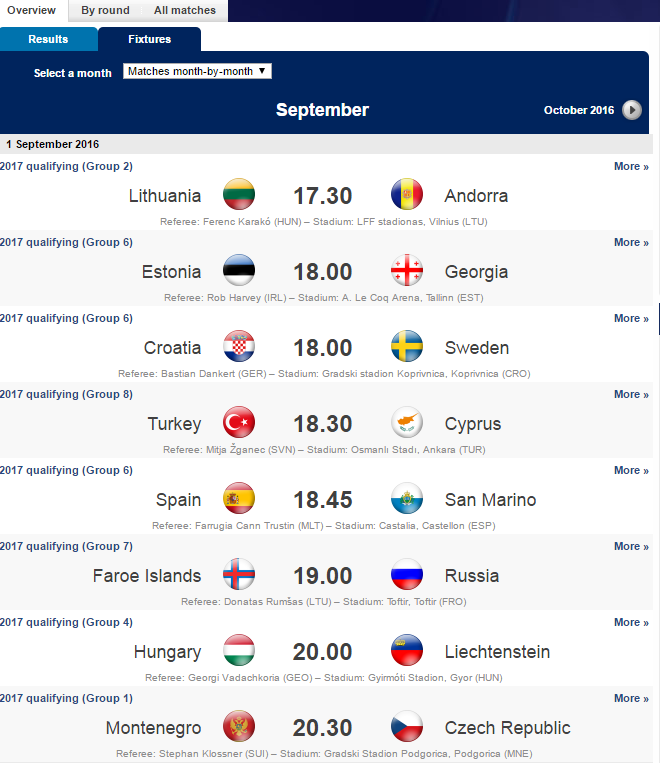Click the Turkey flag icon
This screenshot has height=763, width=660.
[239, 423]
